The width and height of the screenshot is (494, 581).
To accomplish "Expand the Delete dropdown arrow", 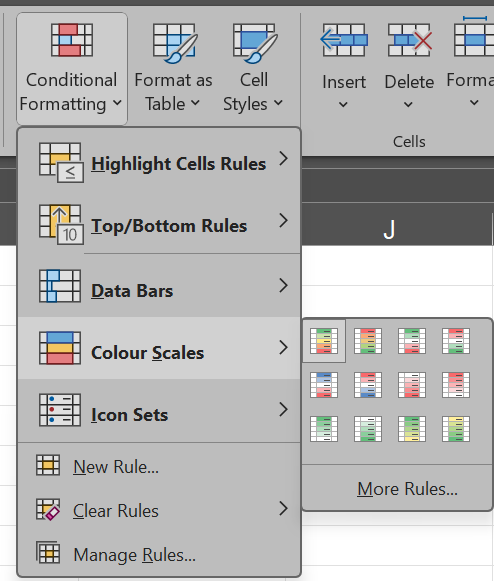I will click(x=408, y=105).
